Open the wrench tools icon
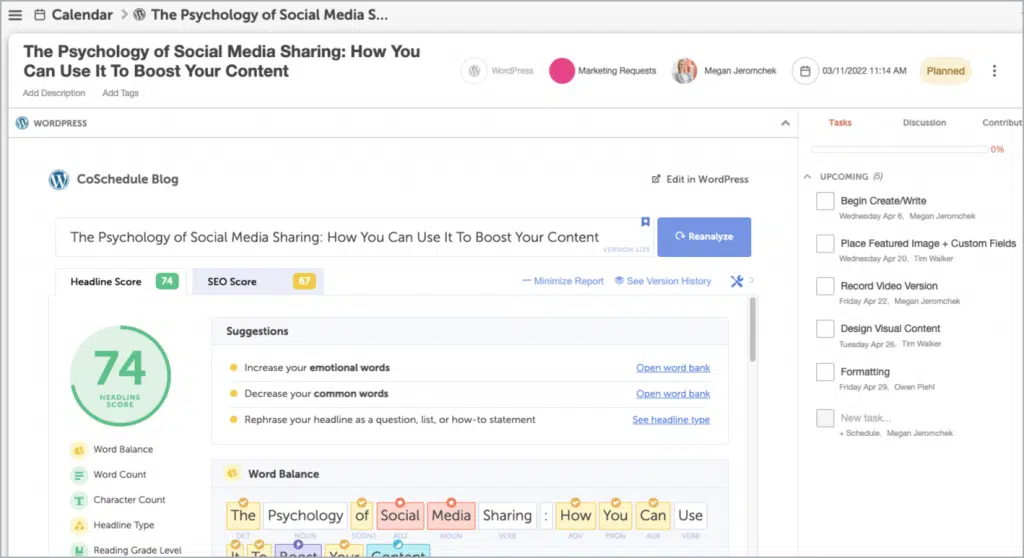 (737, 281)
